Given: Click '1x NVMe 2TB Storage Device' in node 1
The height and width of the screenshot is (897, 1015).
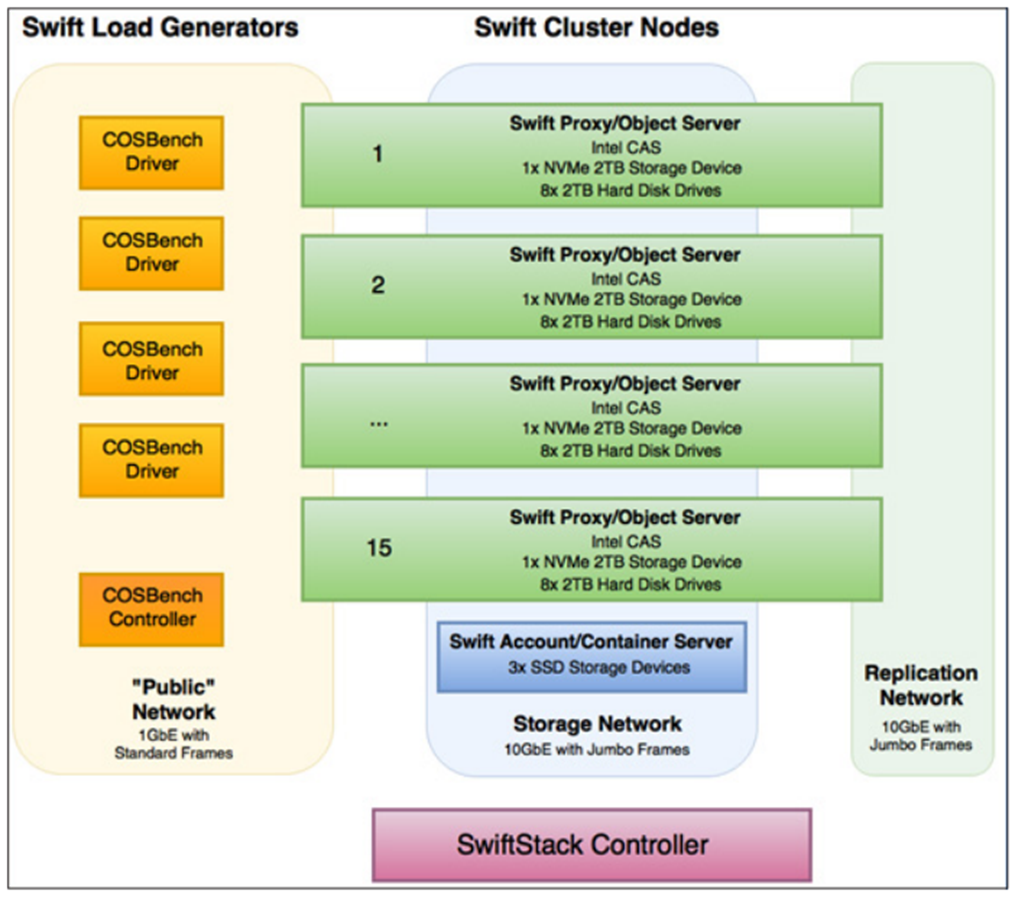Looking at the screenshot, I should 632,168.
